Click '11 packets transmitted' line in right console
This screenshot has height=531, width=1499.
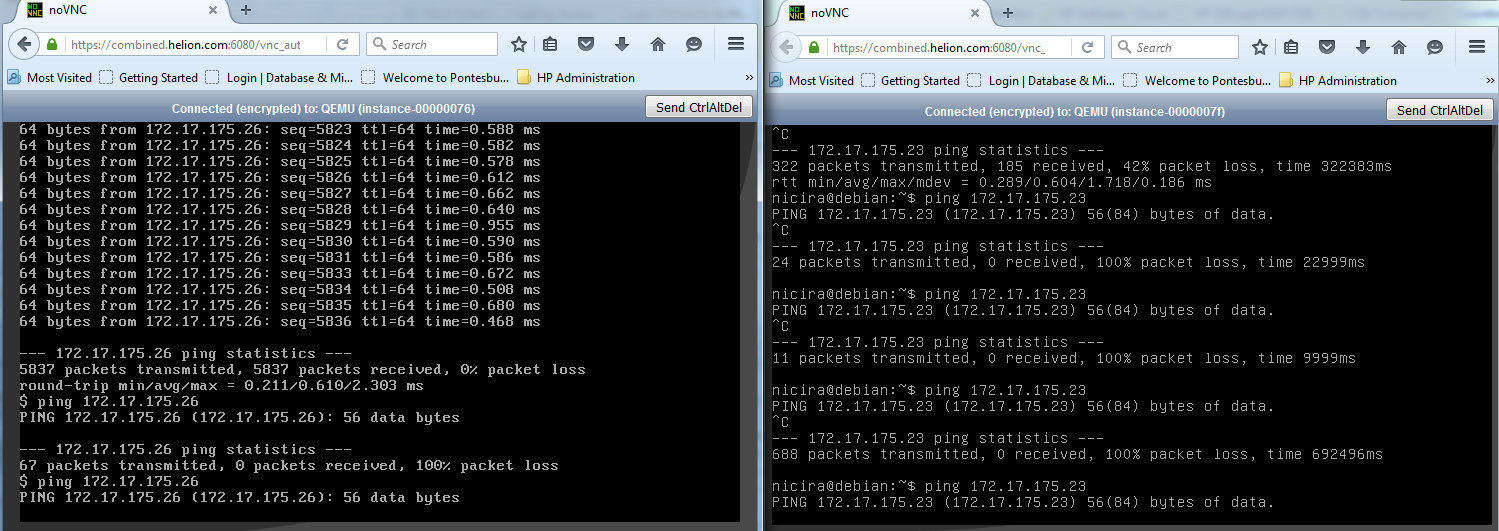click(x=1064, y=358)
